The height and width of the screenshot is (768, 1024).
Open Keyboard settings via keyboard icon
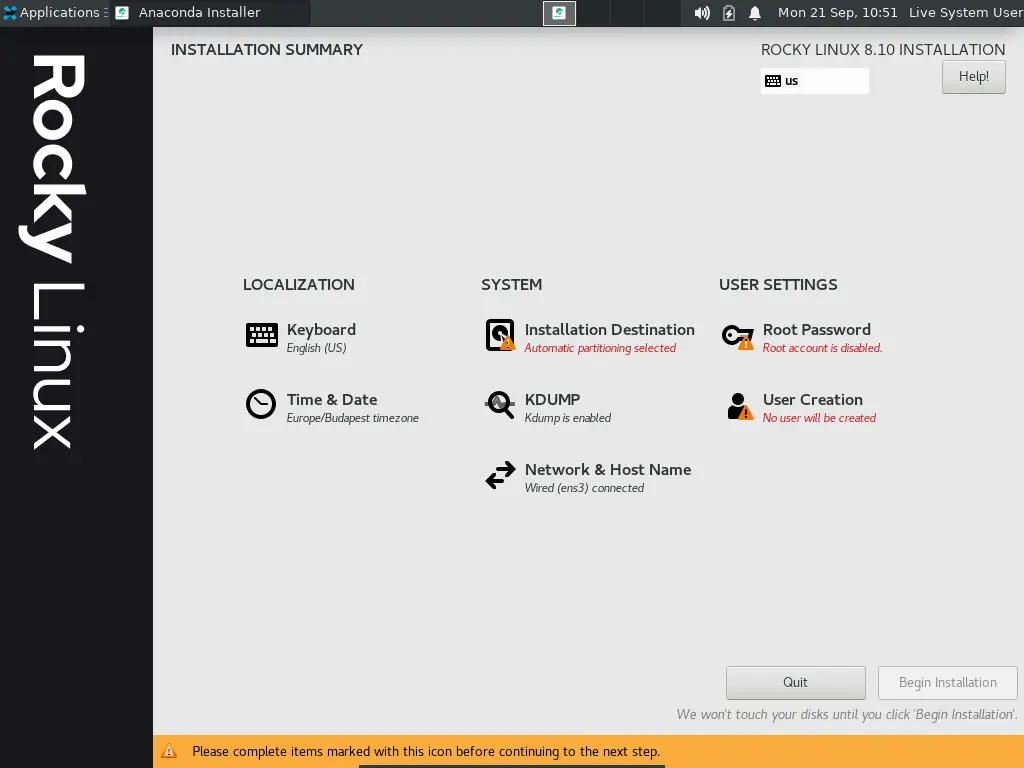click(262, 336)
